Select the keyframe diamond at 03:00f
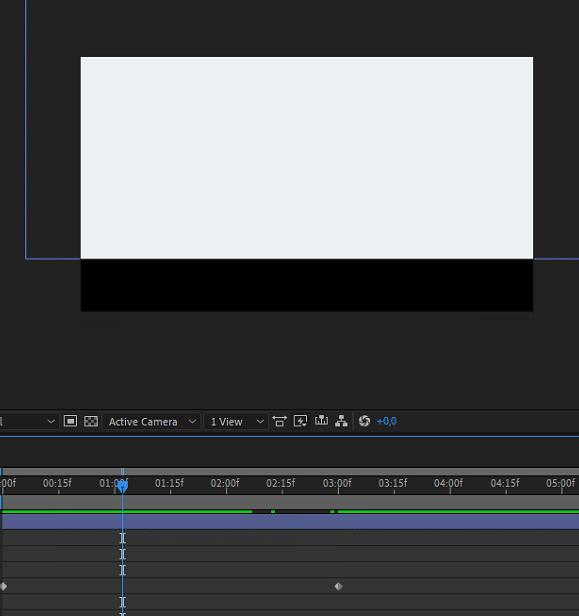579x616 pixels. (338, 587)
